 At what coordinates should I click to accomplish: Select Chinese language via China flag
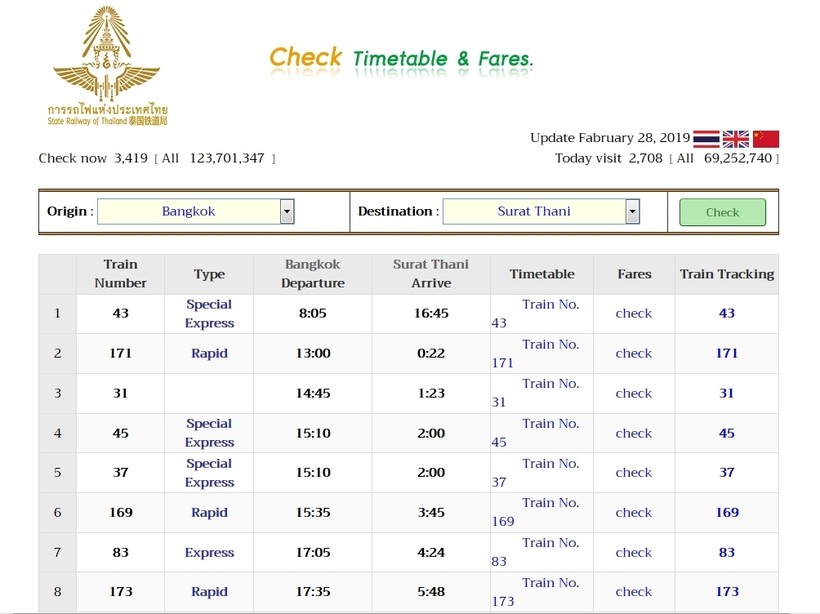point(766,139)
